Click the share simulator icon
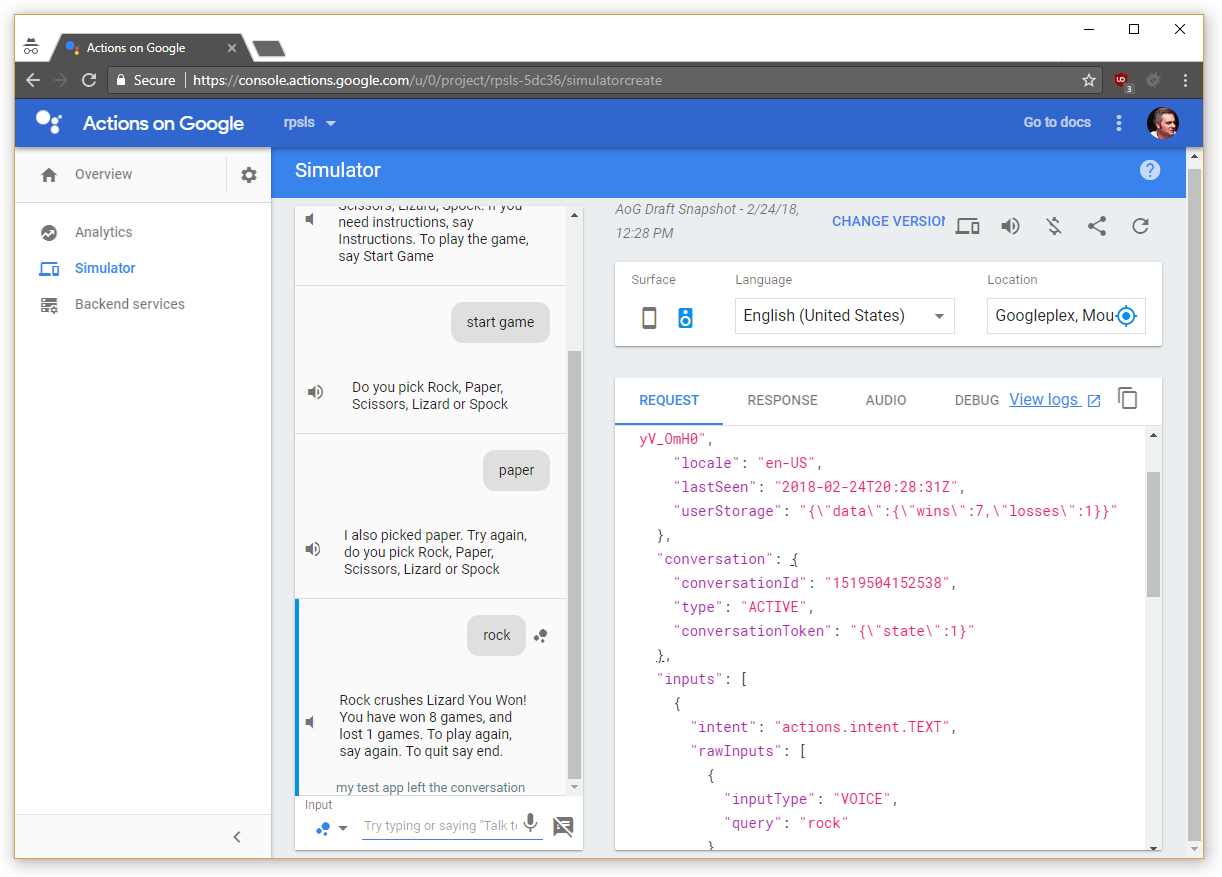Screen dimensions: 1222x877 [1097, 226]
